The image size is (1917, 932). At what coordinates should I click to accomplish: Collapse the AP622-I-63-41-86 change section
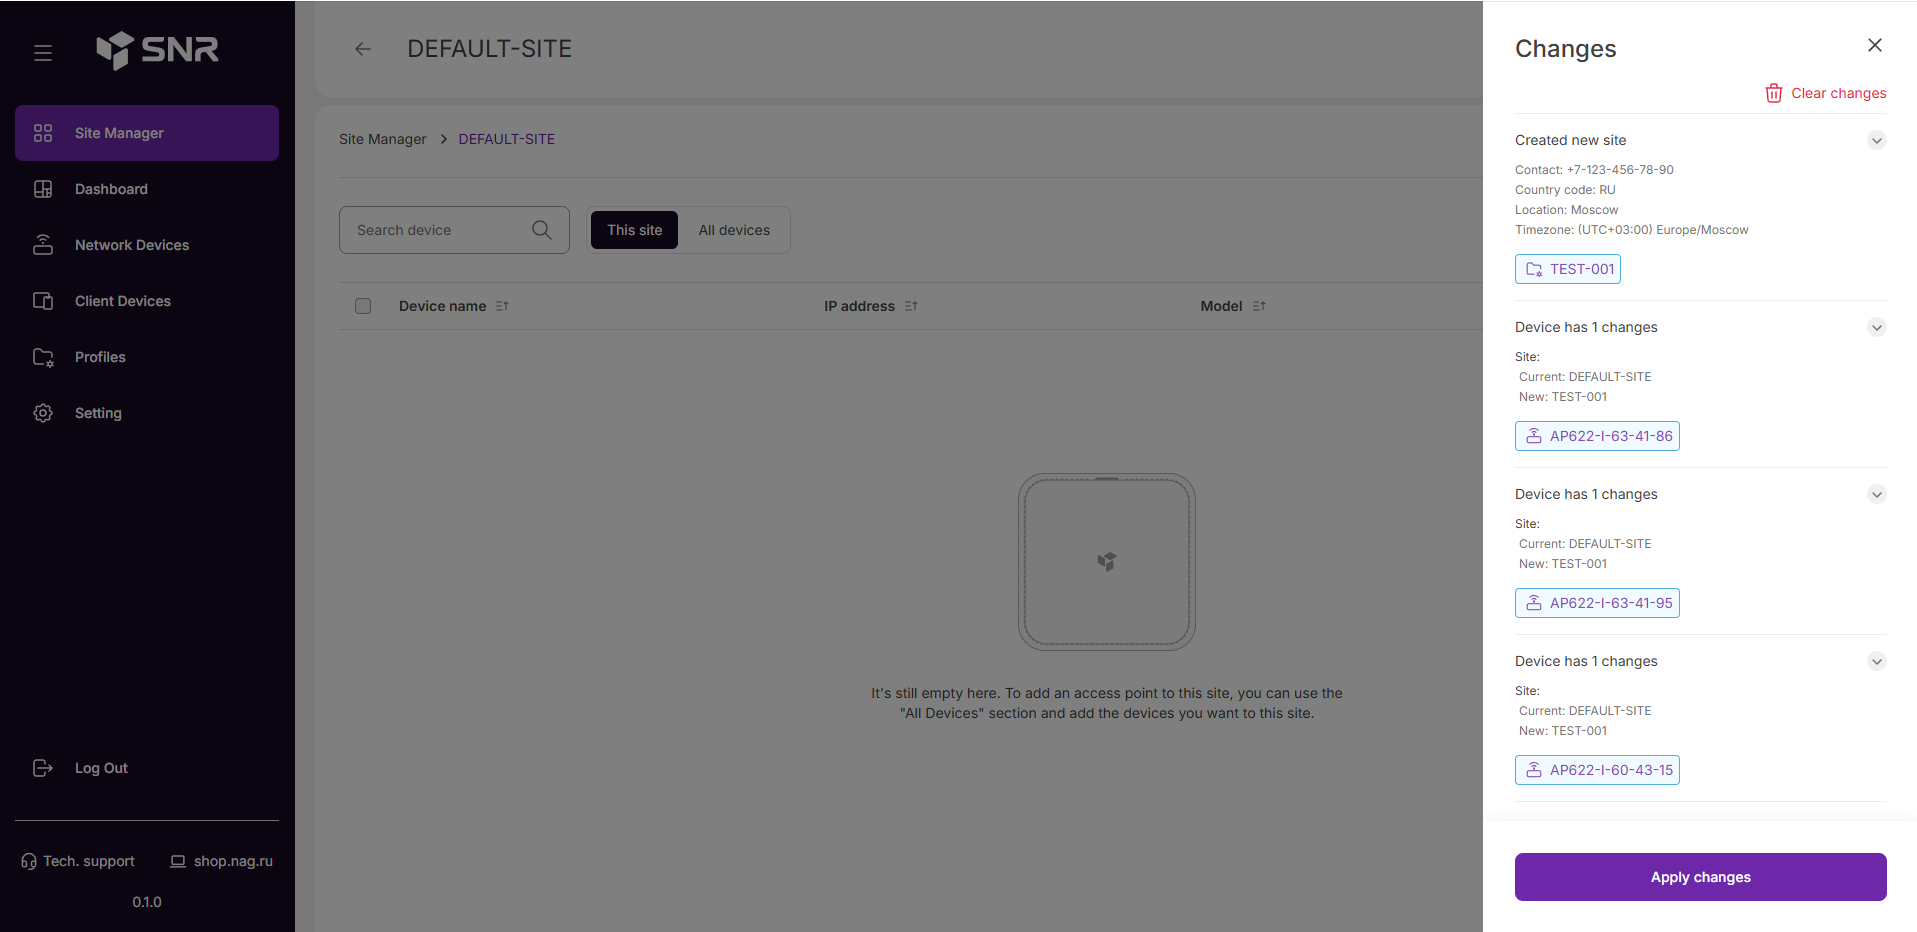click(x=1876, y=327)
